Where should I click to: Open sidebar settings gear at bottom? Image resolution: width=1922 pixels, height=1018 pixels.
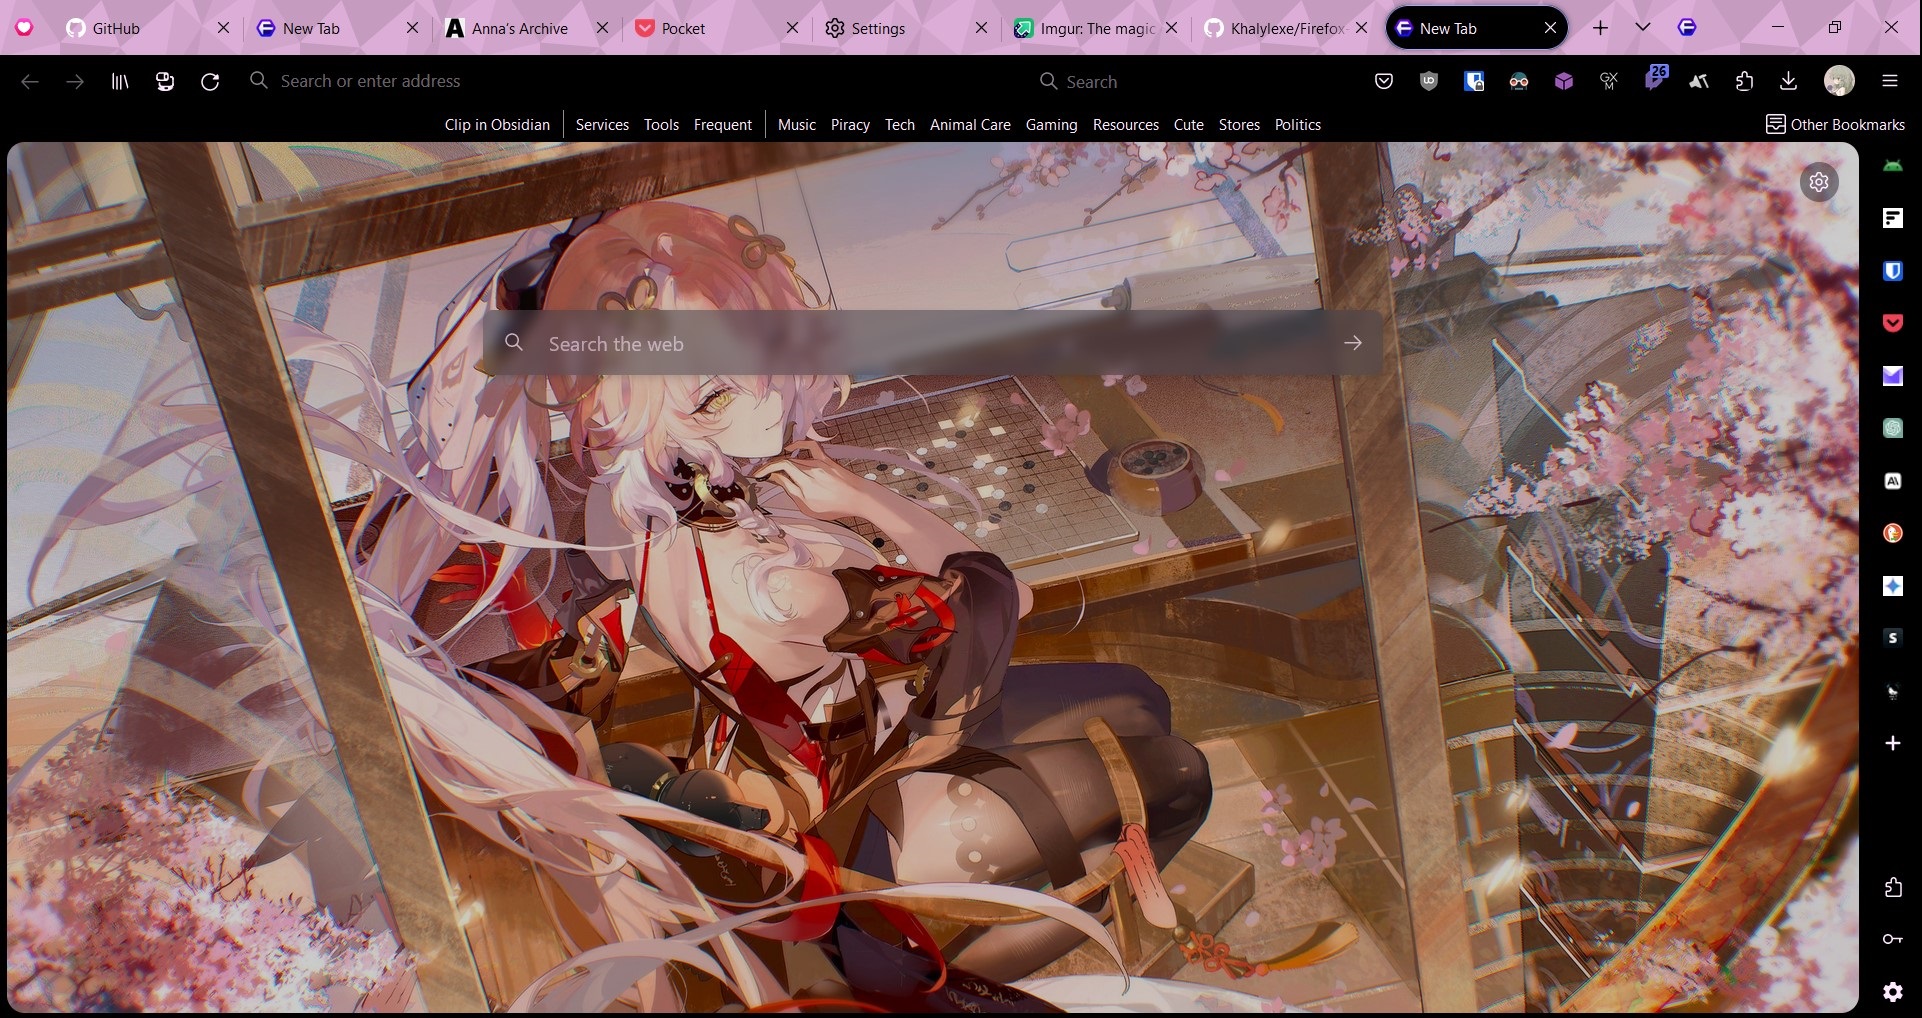point(1893,991)
